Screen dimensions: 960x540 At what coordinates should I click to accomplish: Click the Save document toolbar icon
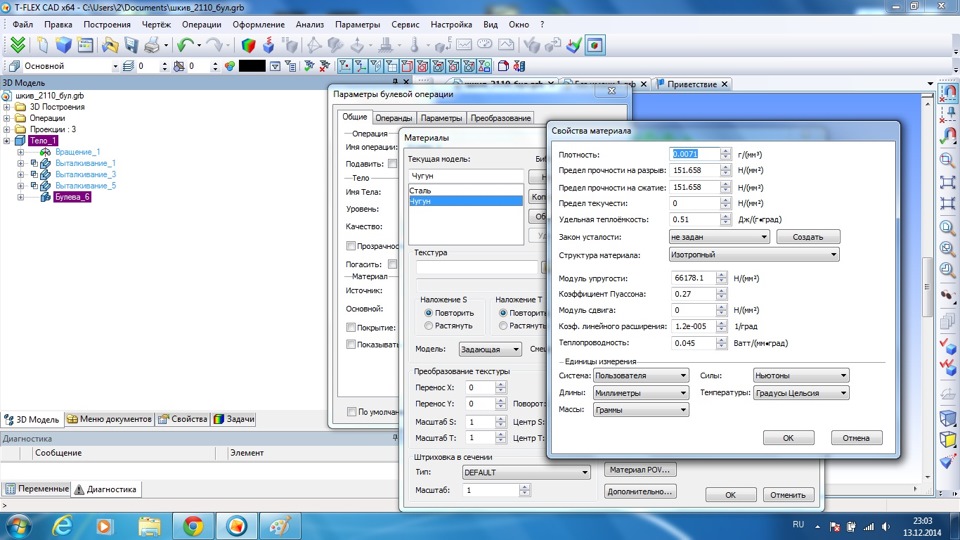tap(131, 45)
